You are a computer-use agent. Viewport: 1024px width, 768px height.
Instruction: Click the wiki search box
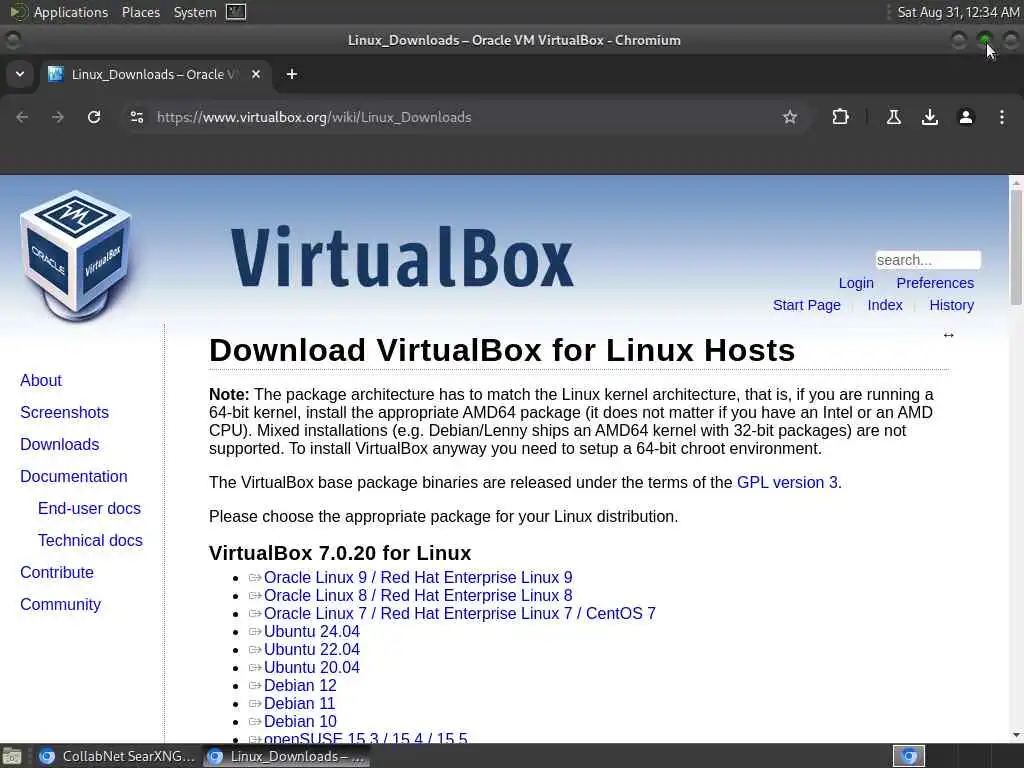point(928,260)
